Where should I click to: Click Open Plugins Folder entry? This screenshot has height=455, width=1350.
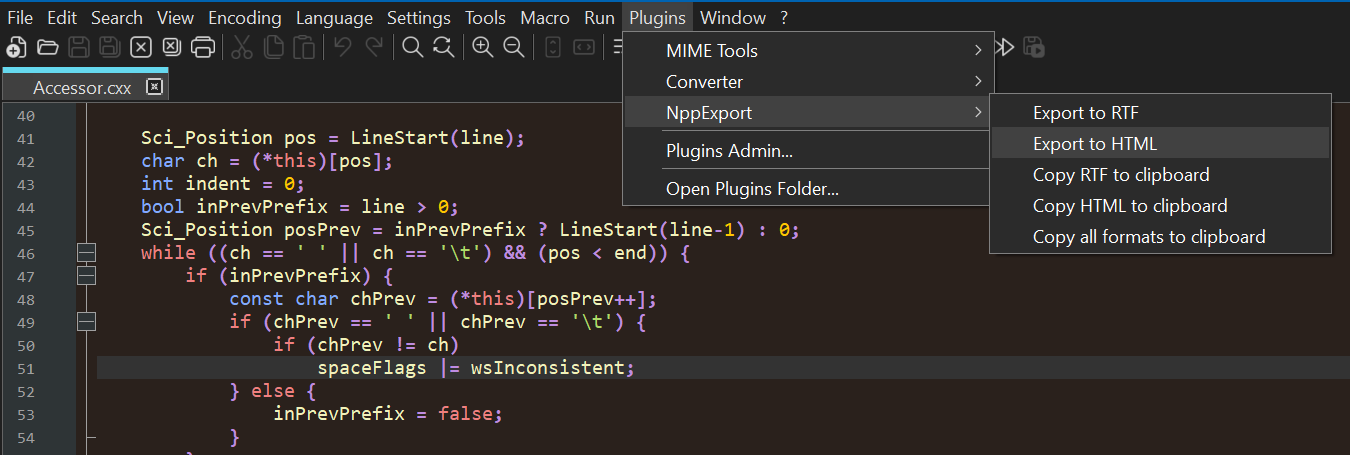click(x=752, y=189)
